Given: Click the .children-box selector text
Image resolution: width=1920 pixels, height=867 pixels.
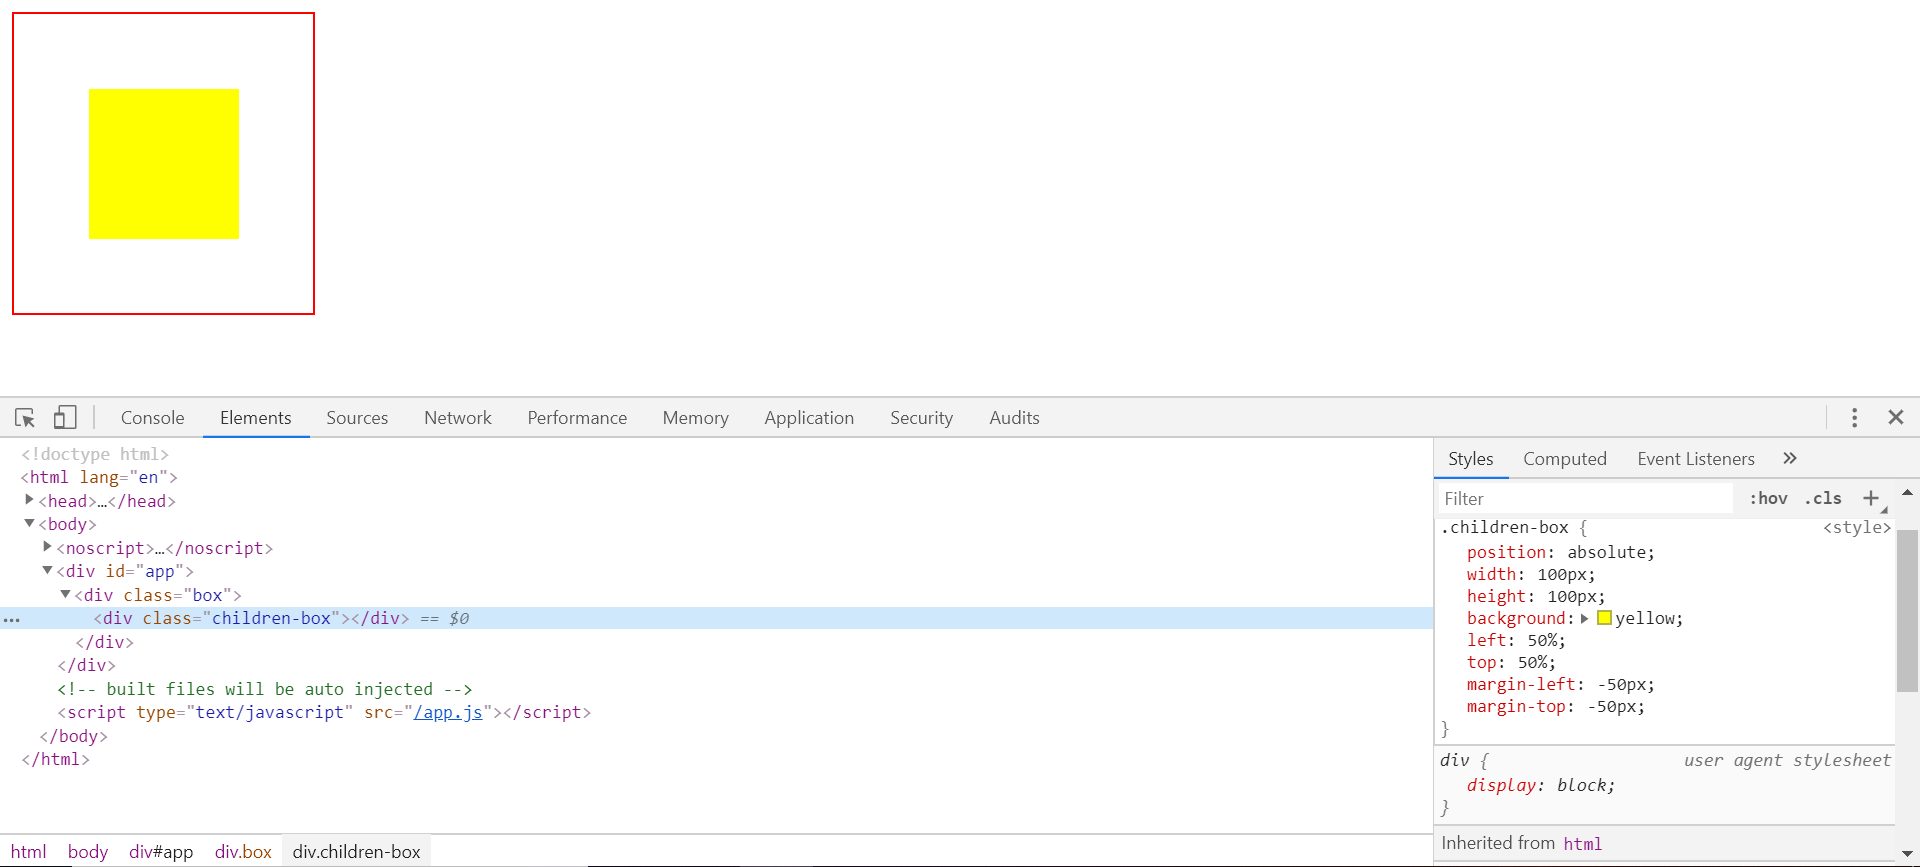Looking at the screenshot, I should [1505, 527].
